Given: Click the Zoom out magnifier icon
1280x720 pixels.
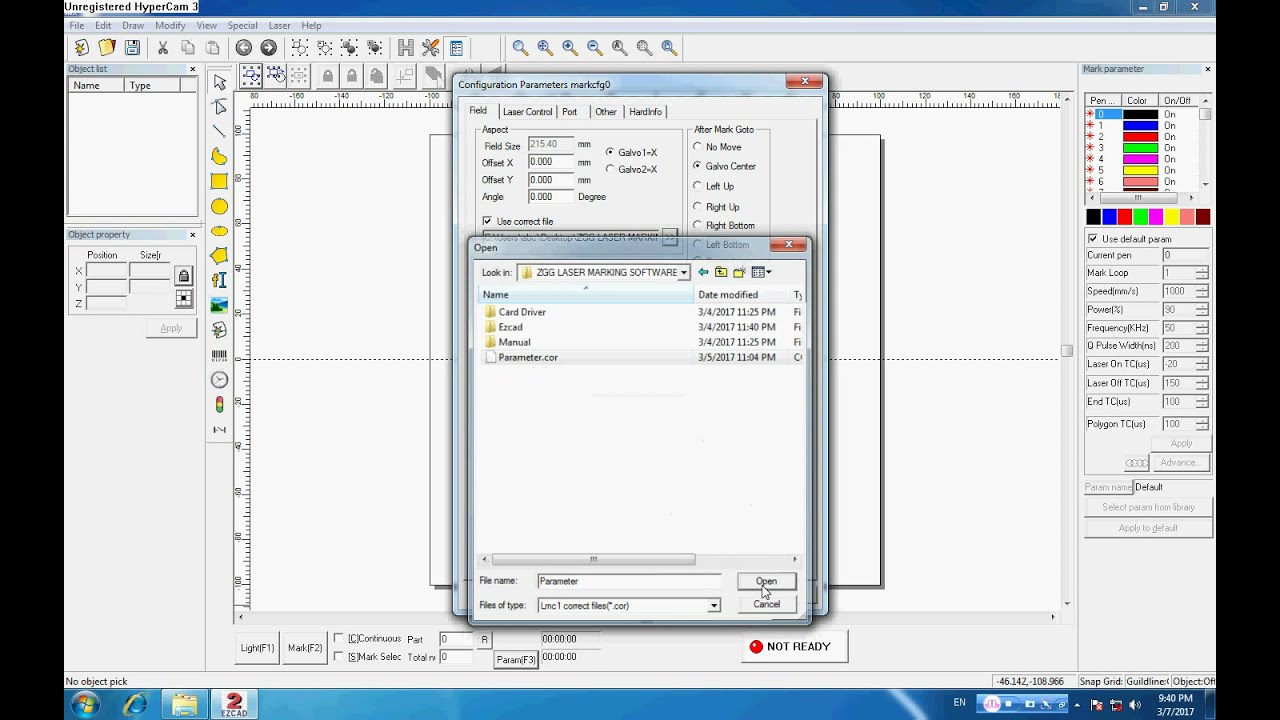Looking at the screenshot, I should [594, 47].
